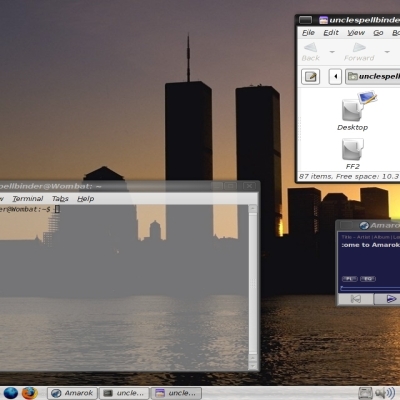The width and height of the screenshot is (400, 400).
Task: Open the Amarok player window menu button
Action: tap(346, 226)
